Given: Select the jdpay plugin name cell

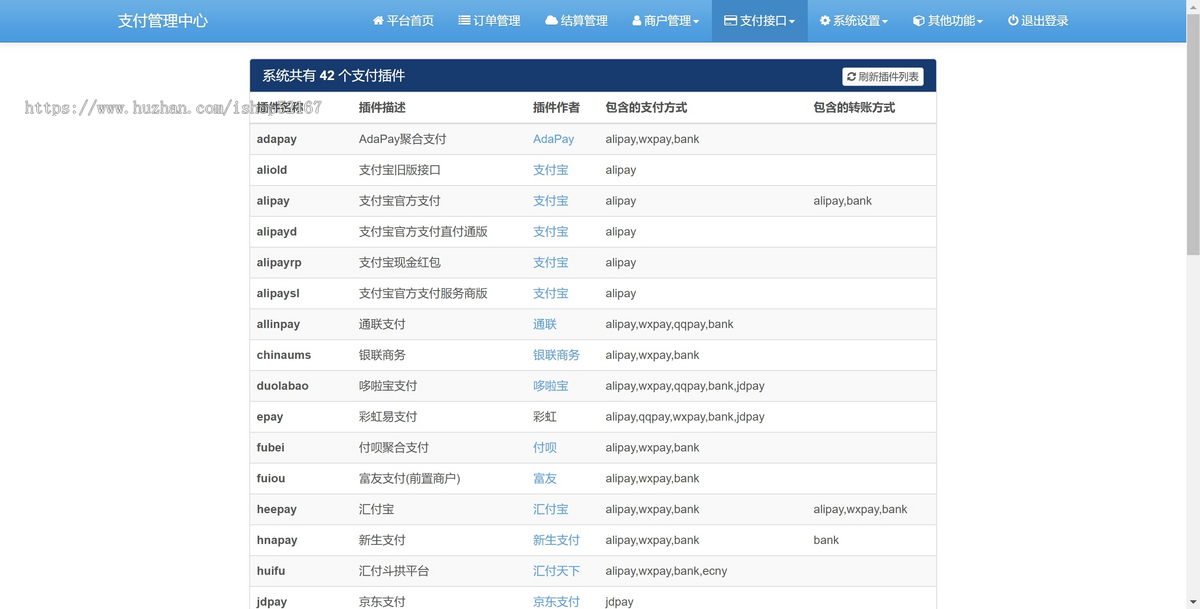Looking at the screenshot, I should pos(300,600).
